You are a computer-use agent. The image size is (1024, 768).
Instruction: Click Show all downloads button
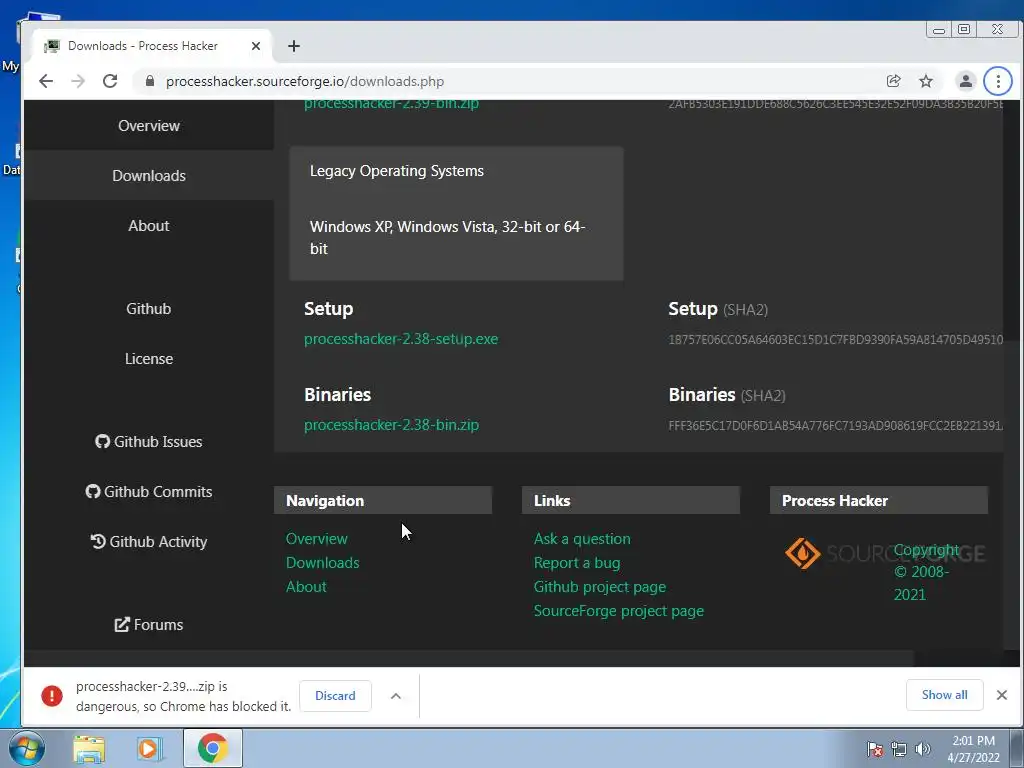[944, 695]
